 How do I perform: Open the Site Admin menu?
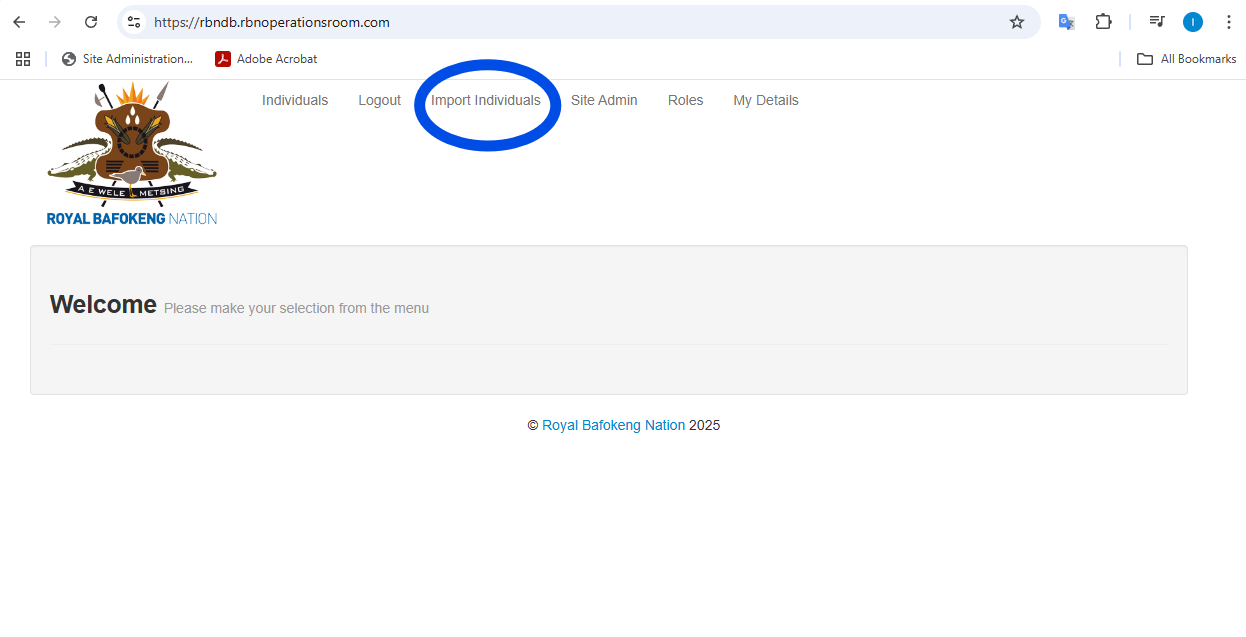point(604,100)
